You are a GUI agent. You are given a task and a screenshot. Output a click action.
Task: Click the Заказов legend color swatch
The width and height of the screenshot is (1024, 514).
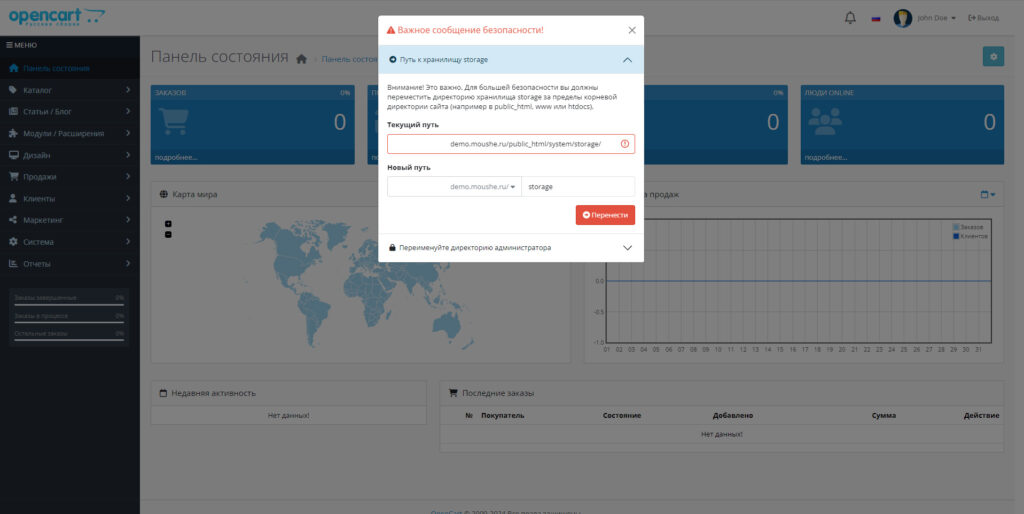956,227
